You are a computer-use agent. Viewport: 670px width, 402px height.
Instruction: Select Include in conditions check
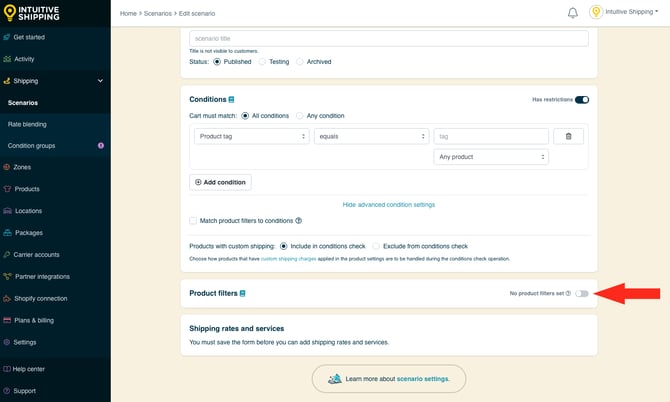click(283, 246)
